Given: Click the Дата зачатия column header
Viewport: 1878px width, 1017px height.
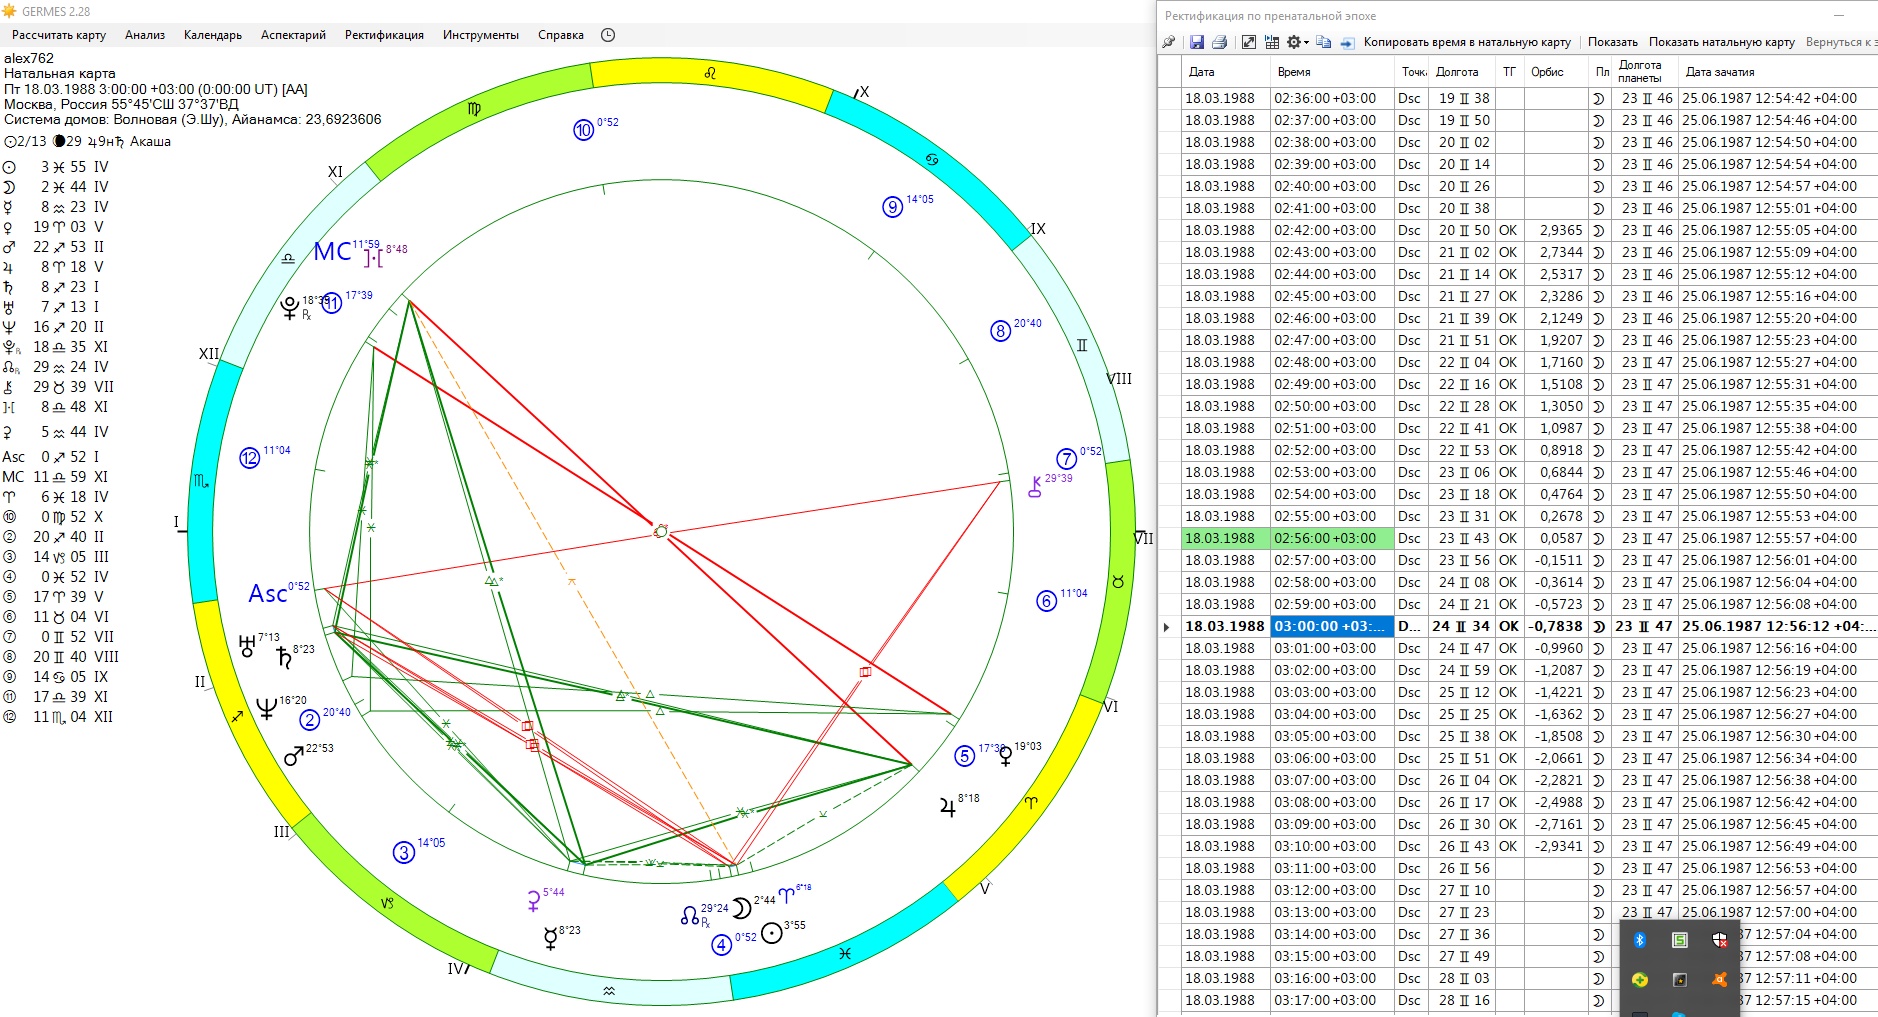Looking at the screenshot, I should coord(1720,72).
